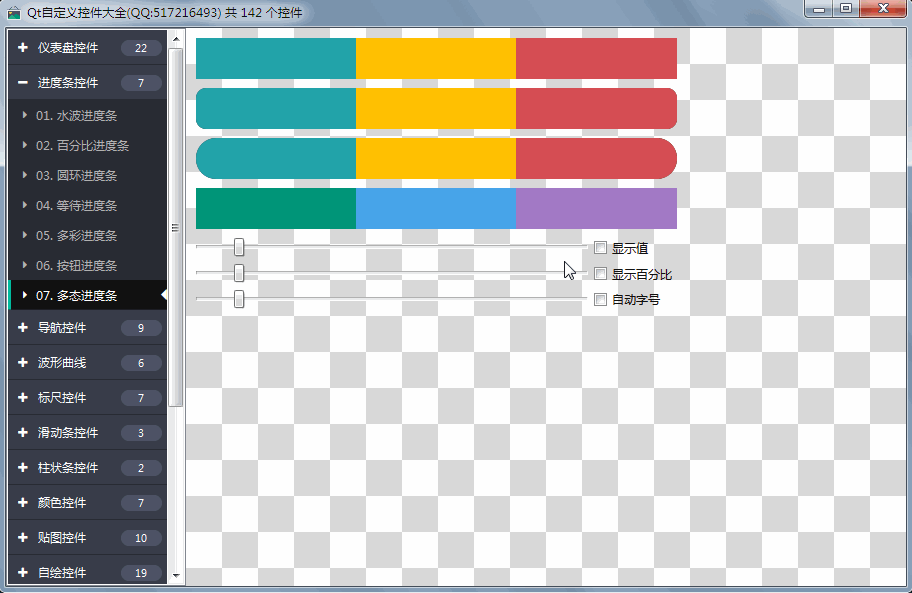Screen dimensions: 912x593
Task: Click the sidebar scrollbar down arrow
Action: 177,577
